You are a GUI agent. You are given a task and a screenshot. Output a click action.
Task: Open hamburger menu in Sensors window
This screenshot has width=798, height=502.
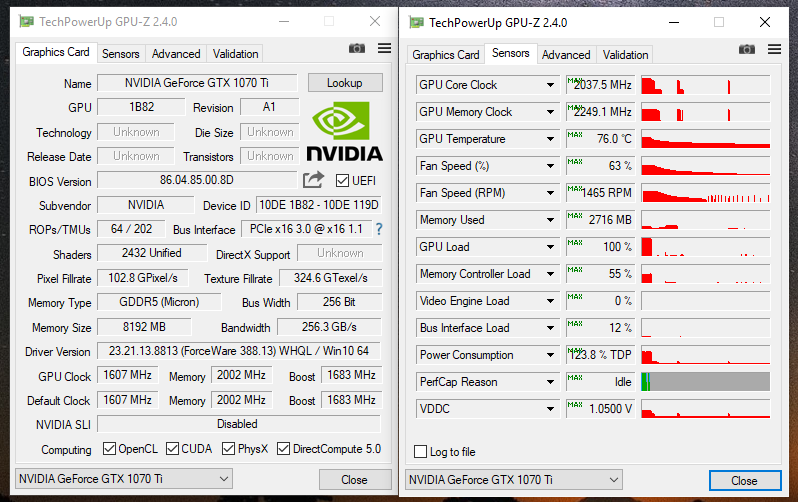coord(774,49)
